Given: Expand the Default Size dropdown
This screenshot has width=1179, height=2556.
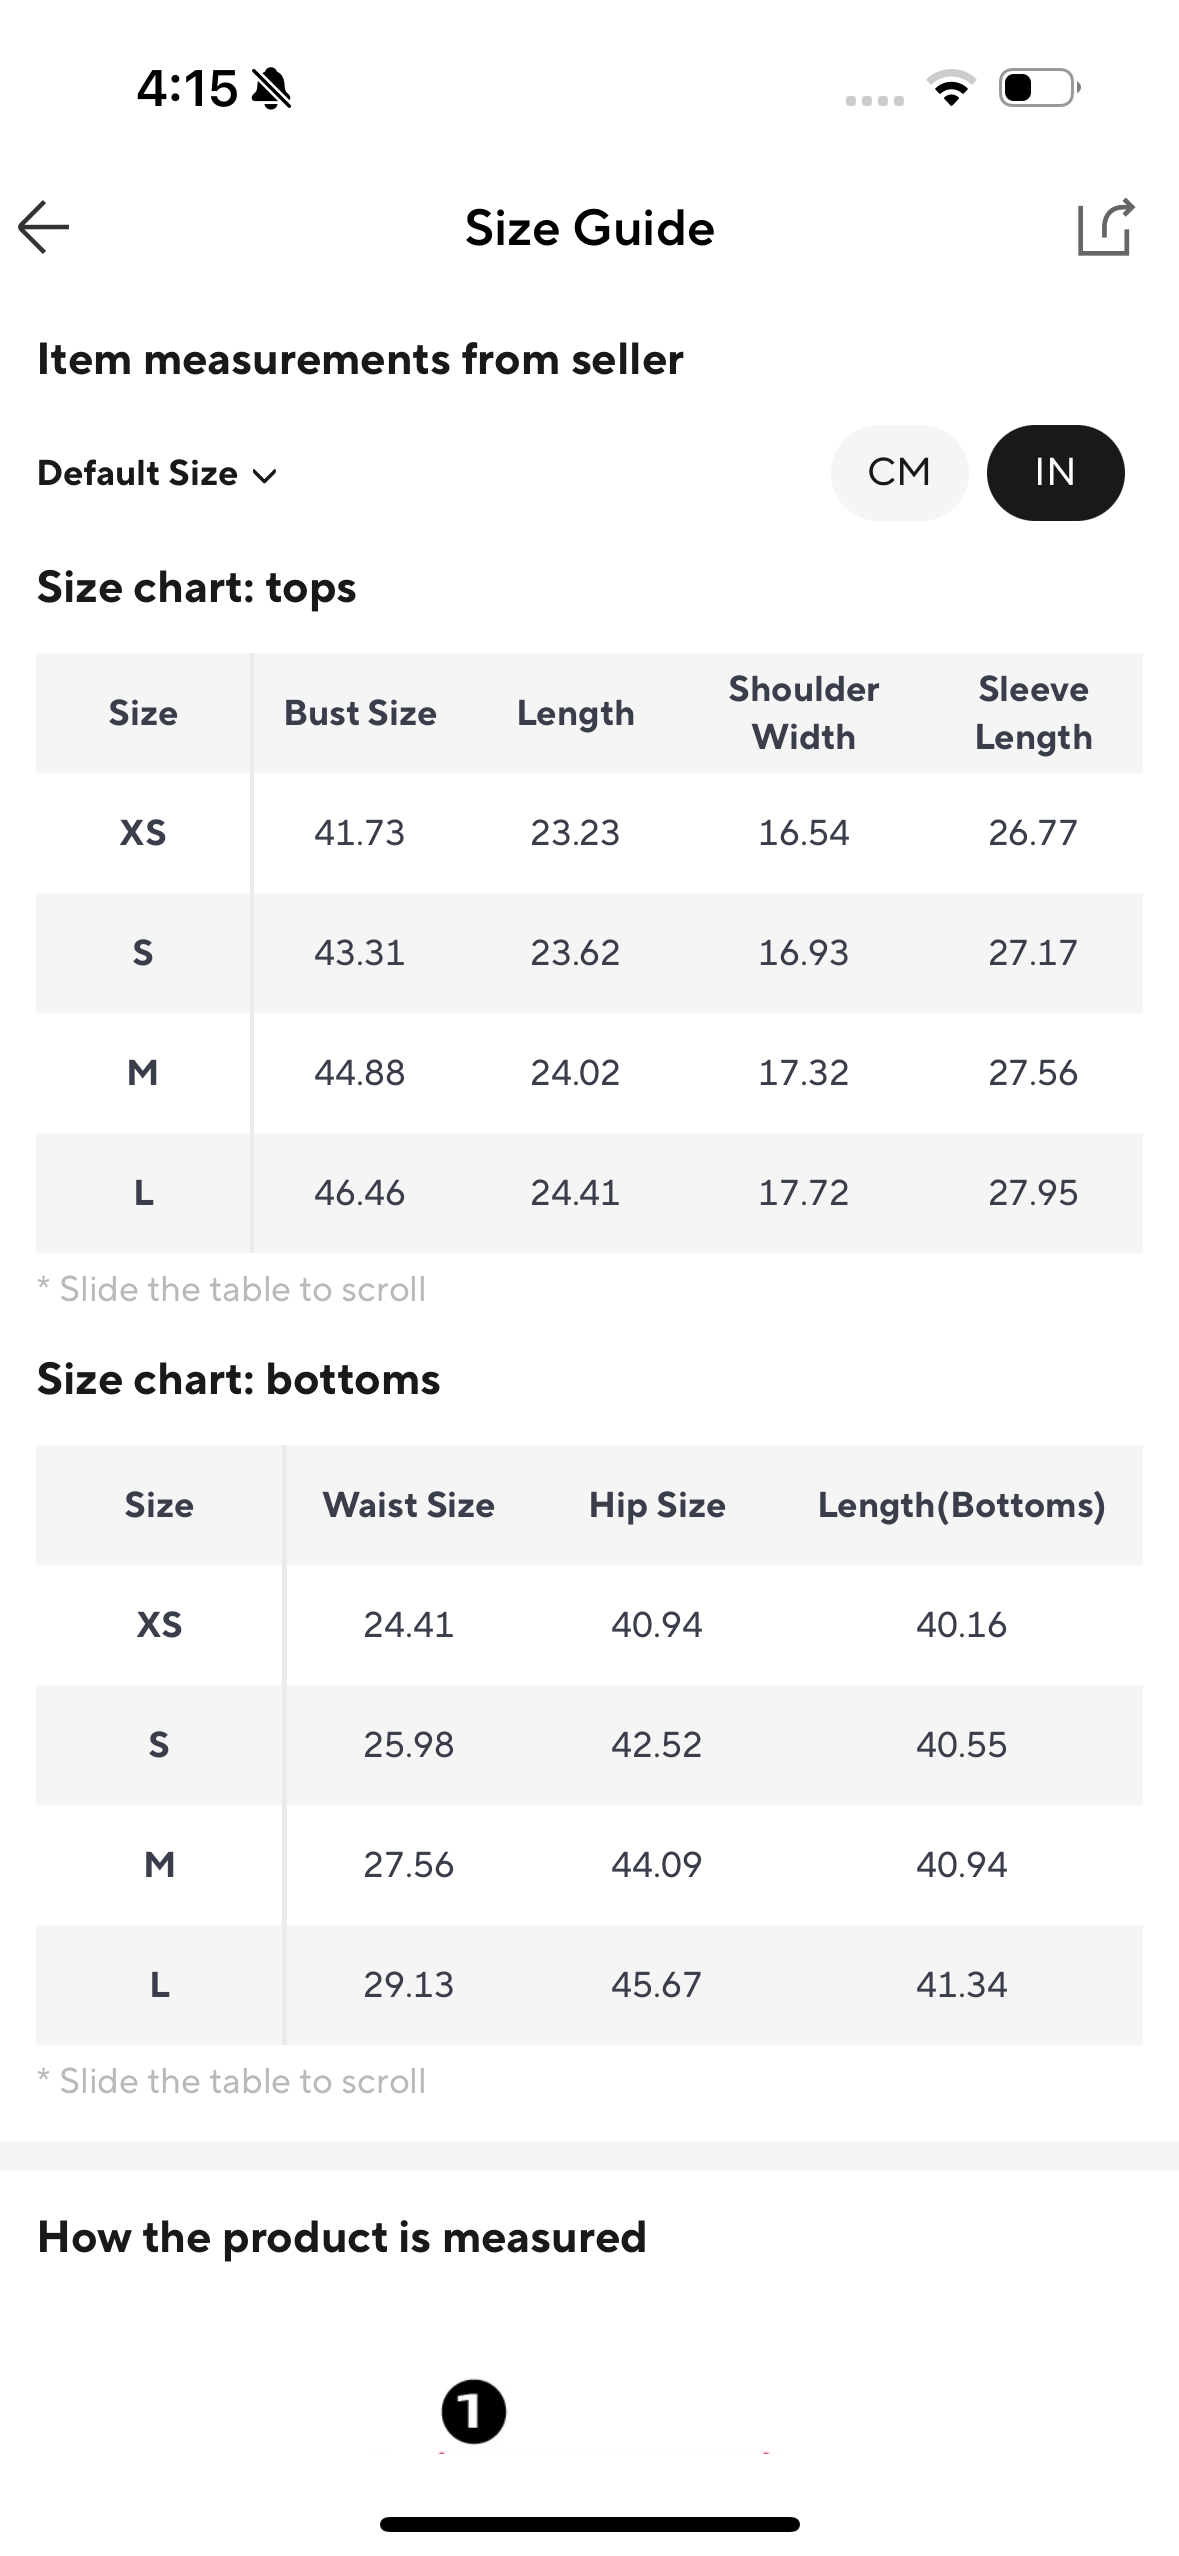Looking at the screenshot, I should tap(137, 473).
